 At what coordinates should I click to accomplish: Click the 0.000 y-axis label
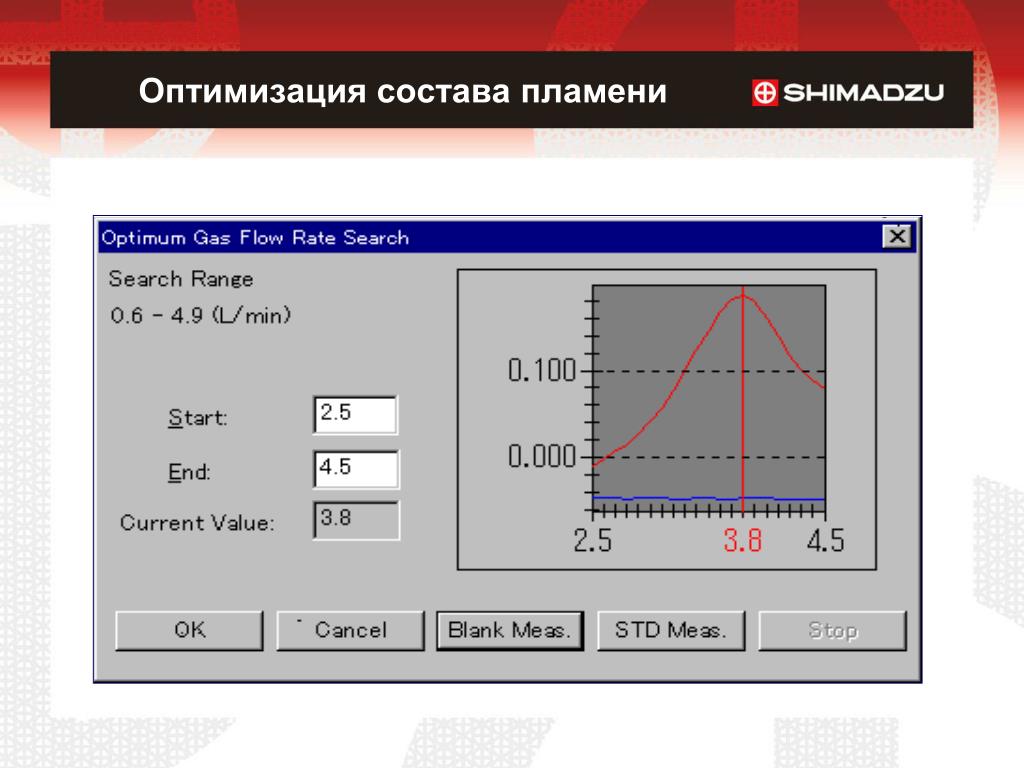(542, 456)
